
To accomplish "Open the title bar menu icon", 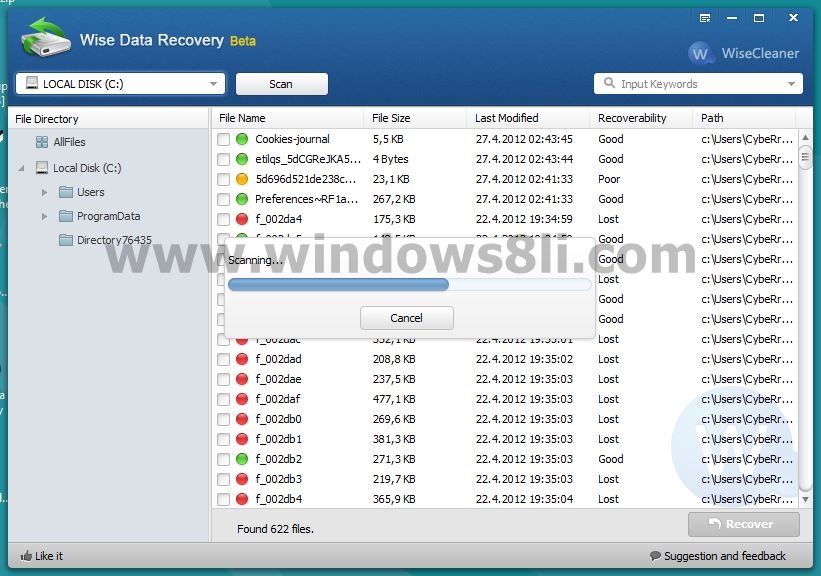I will (x=705, y=18).
